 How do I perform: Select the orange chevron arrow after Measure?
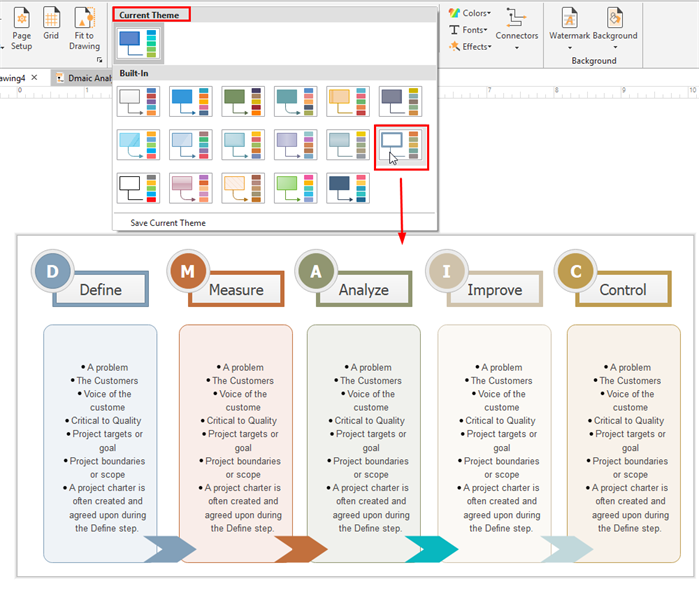(301, 549)
